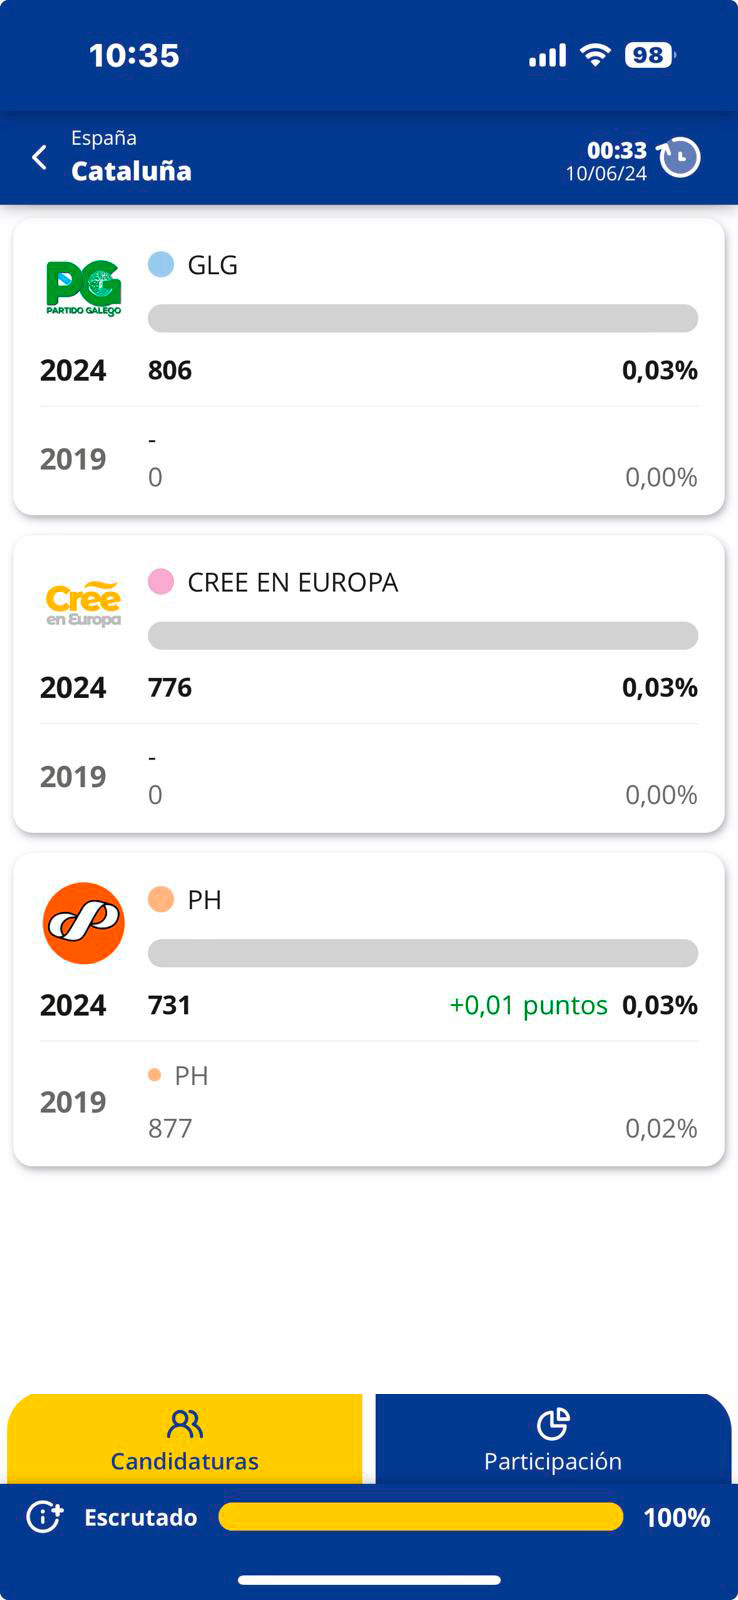This screenshot has width=738, height=1600.
Task: Tap the Cree en Europa logo
Action: tap(84, 603)
